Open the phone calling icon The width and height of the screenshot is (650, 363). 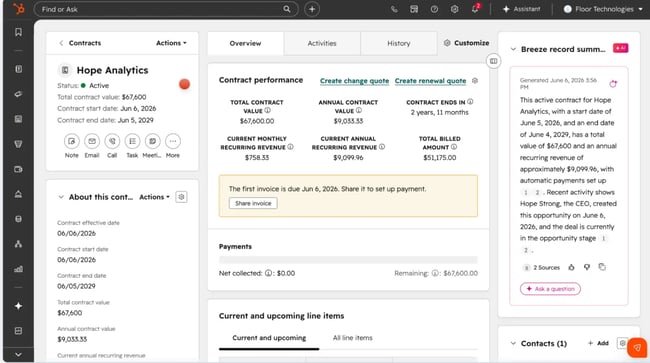[394, 9]
